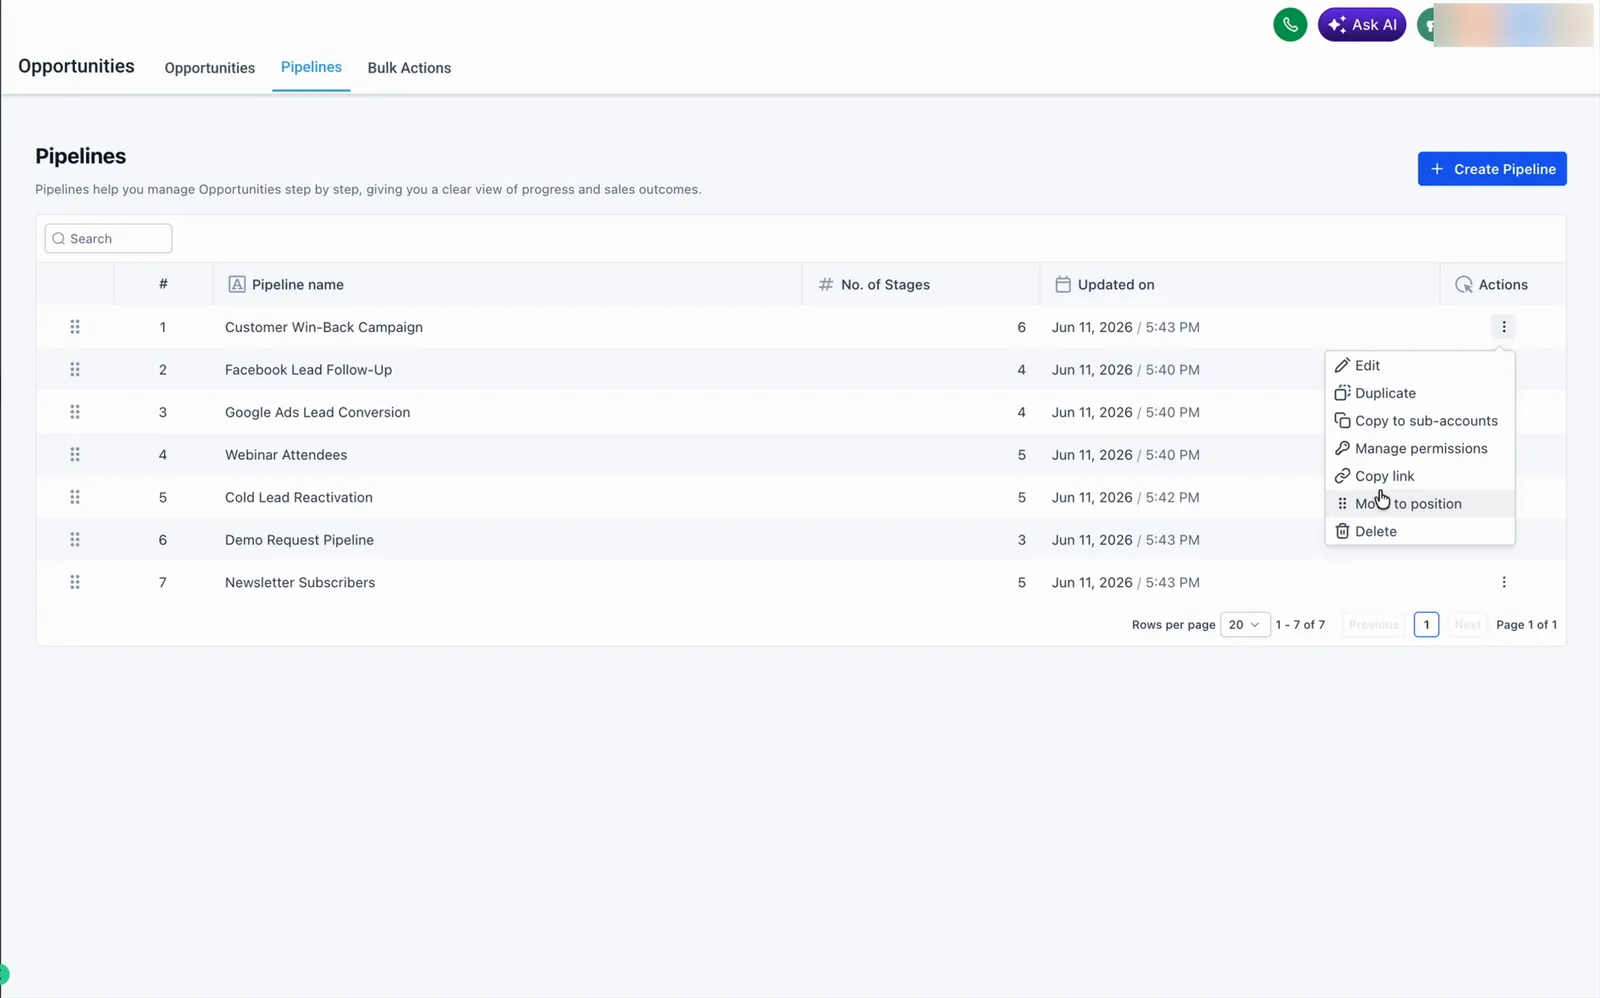1600x998 pixels.
Task: Open three-dot menu for Newsletter Subscribers
Action: (x=1503, y=582)
